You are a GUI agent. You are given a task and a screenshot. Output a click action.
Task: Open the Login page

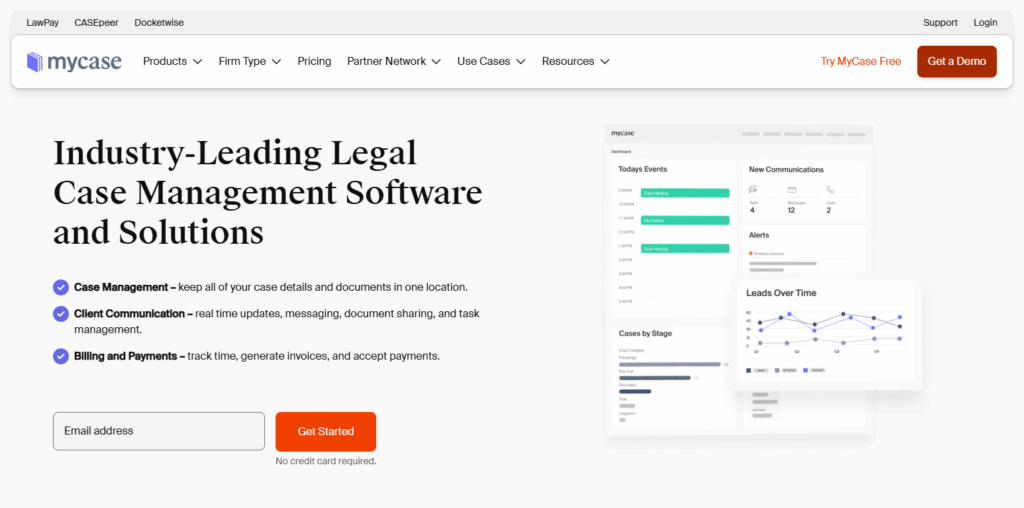pyautogui.click(x=985, y=22)
